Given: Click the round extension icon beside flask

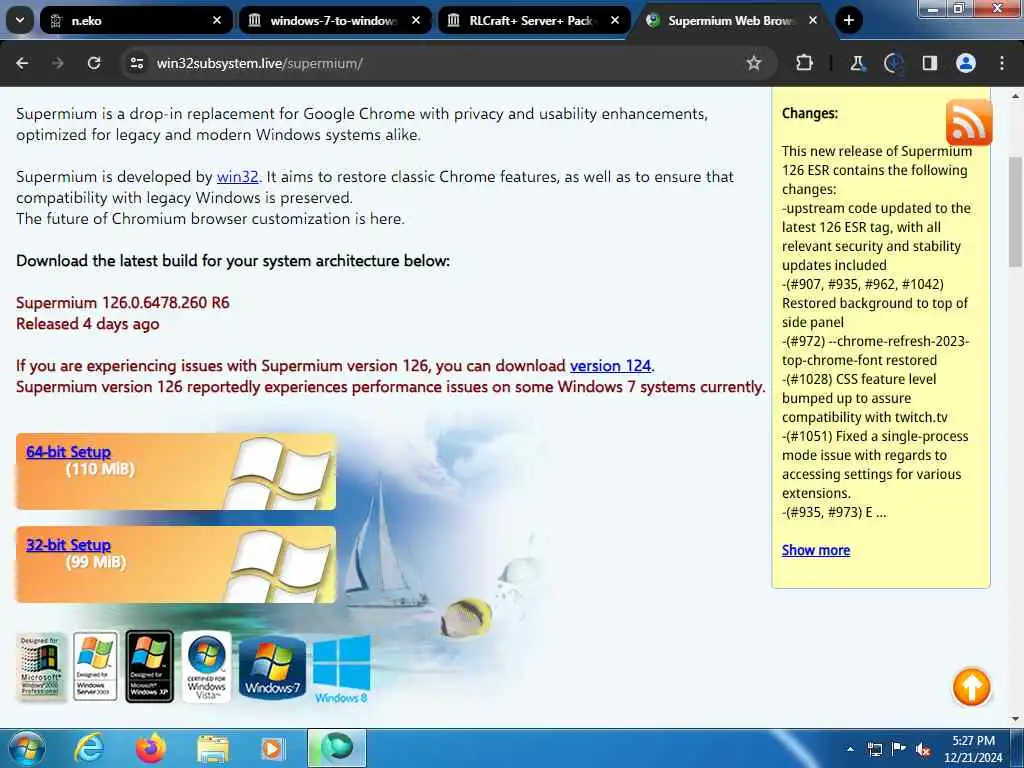Looking at the screenshot, I should pos(893,63).
